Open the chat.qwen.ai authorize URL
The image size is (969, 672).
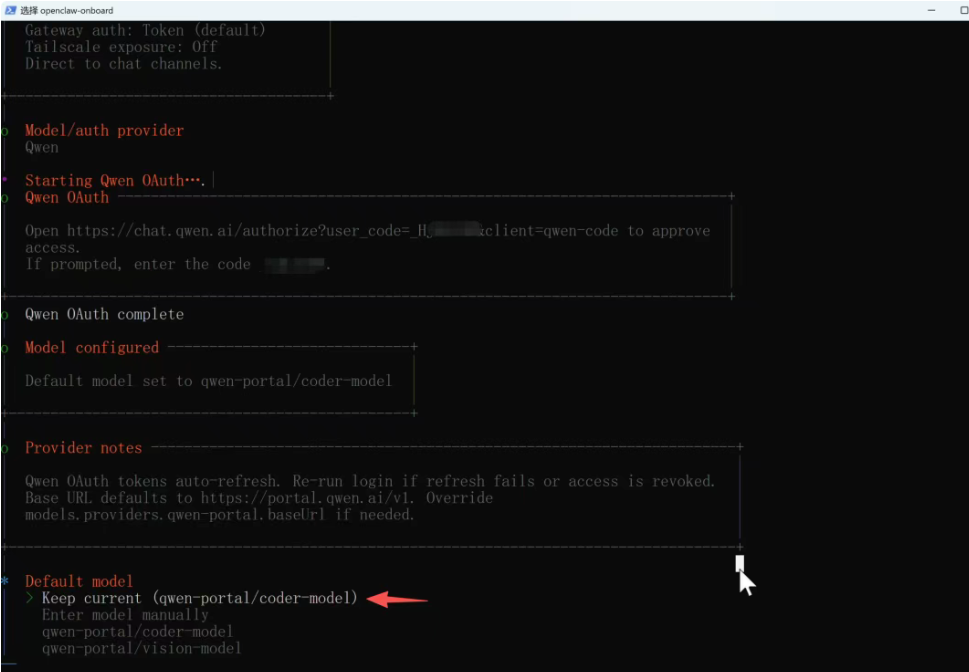point(342,231)
